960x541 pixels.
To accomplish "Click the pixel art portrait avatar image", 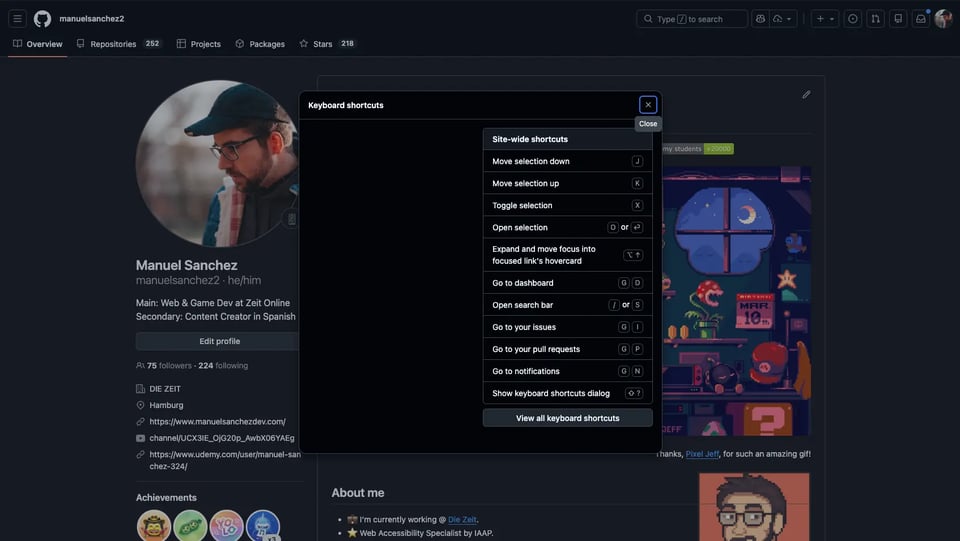I will coord(754,507).
